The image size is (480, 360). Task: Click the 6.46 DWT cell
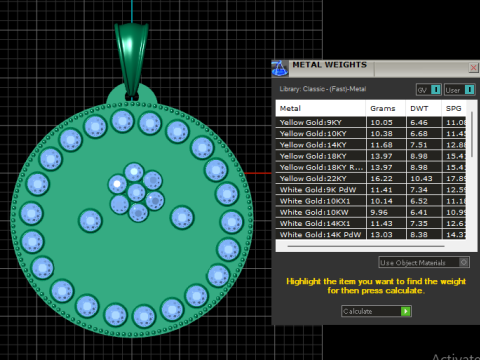click(x=424, y=122)
